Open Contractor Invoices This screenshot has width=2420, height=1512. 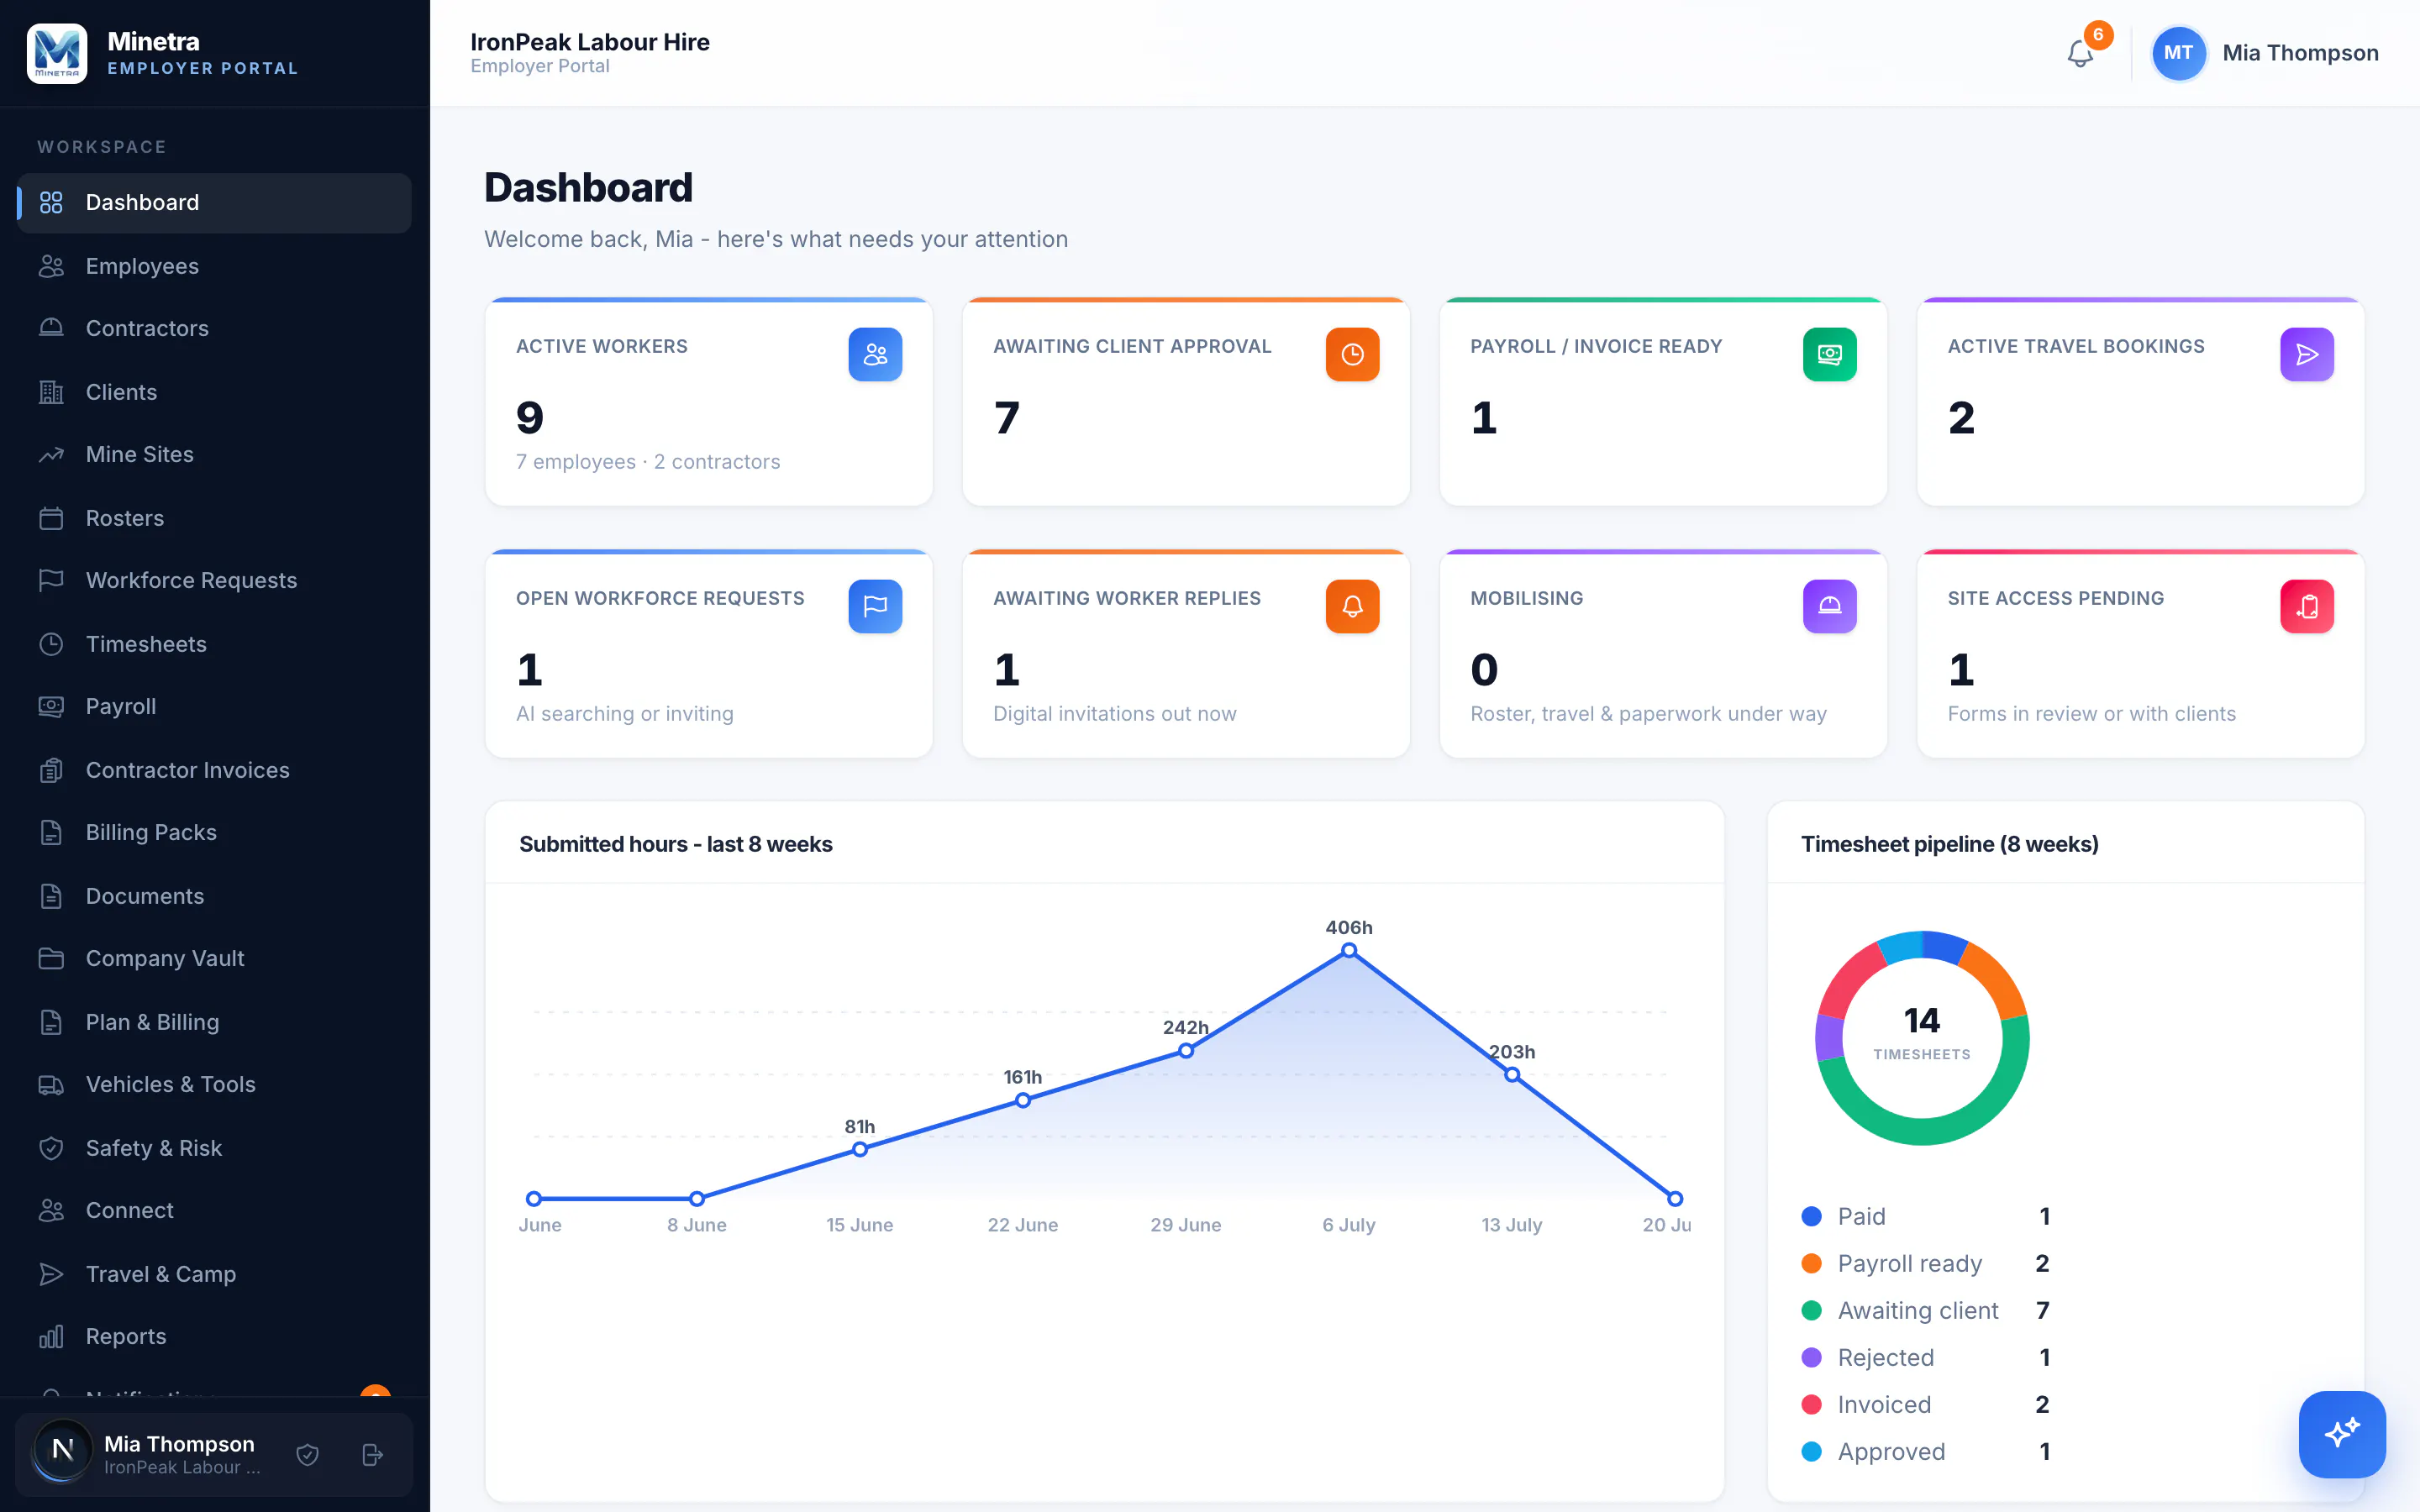pos(214,770)
